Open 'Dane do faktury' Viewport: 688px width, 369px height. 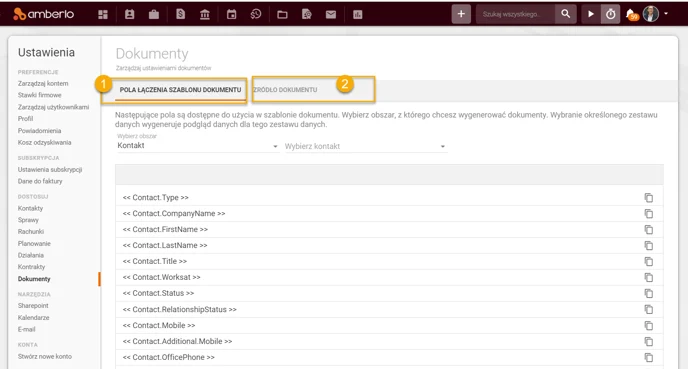click(x=40, y=181)
